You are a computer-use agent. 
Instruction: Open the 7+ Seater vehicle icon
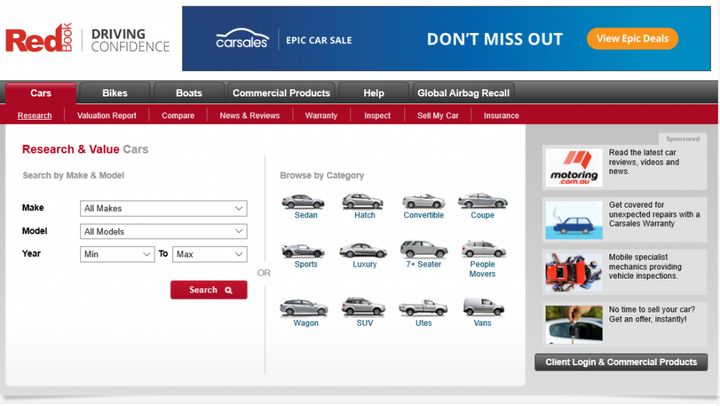click(423, 249)
